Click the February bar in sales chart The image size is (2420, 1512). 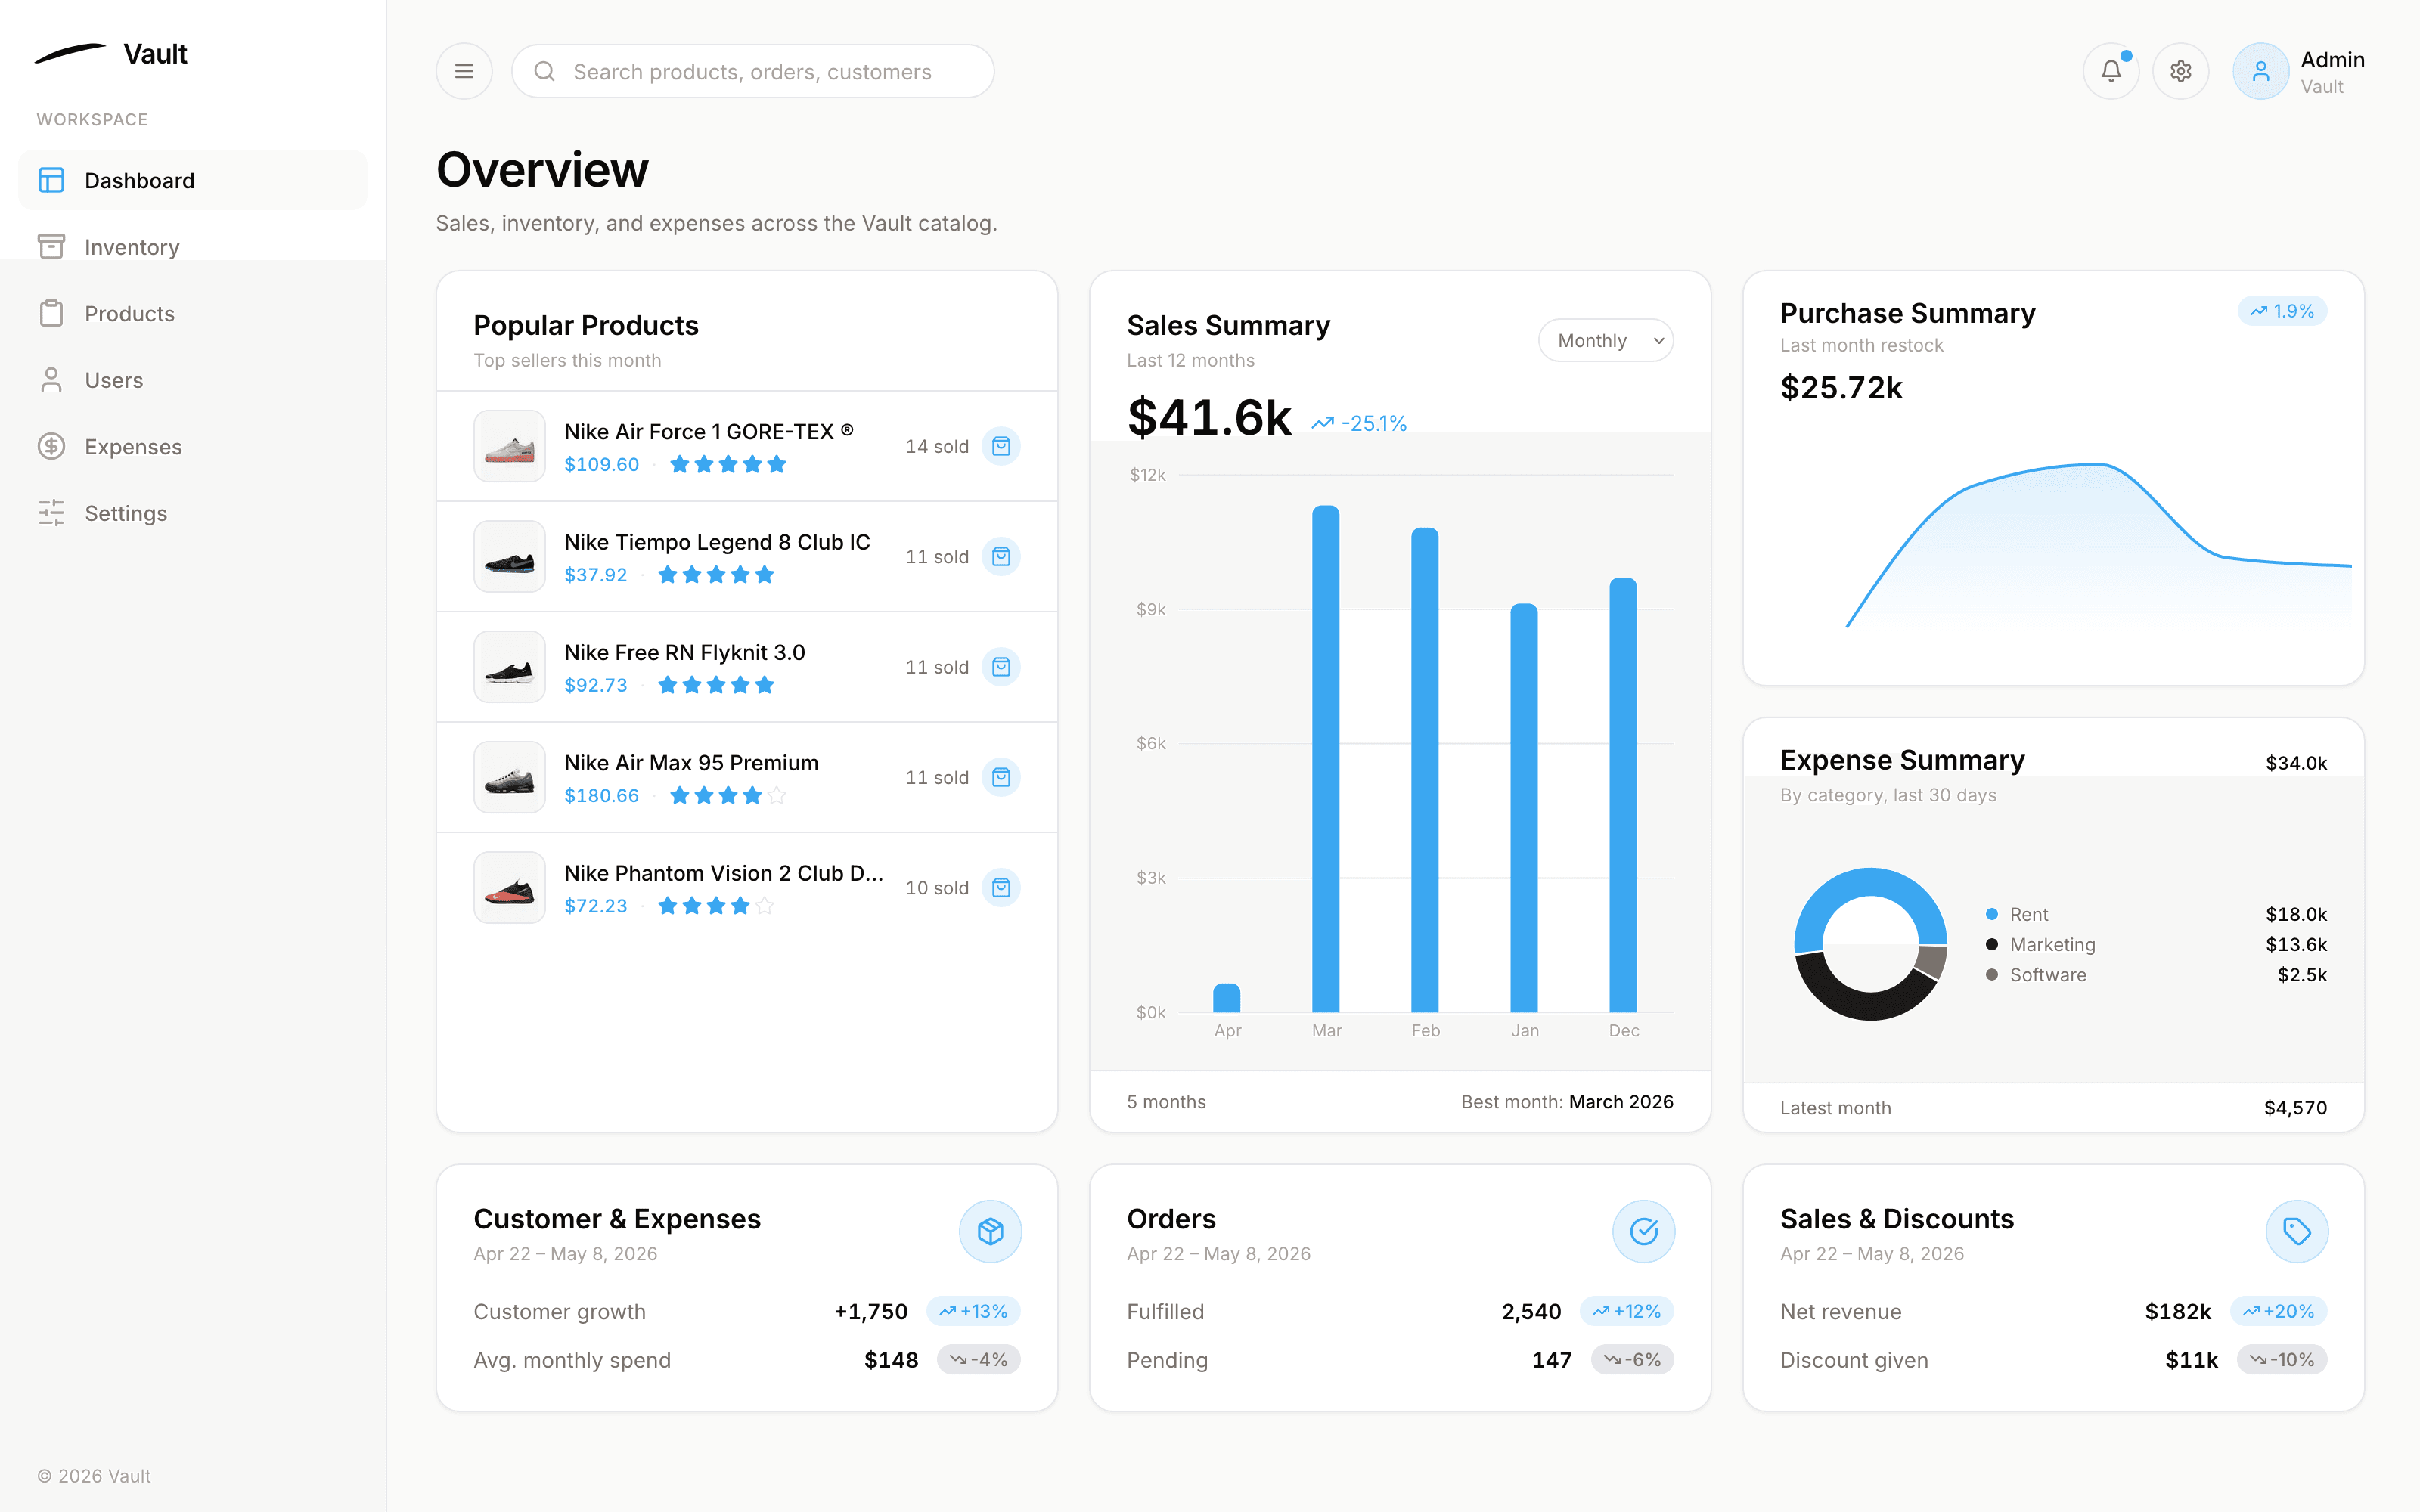tap(1425, 770)
